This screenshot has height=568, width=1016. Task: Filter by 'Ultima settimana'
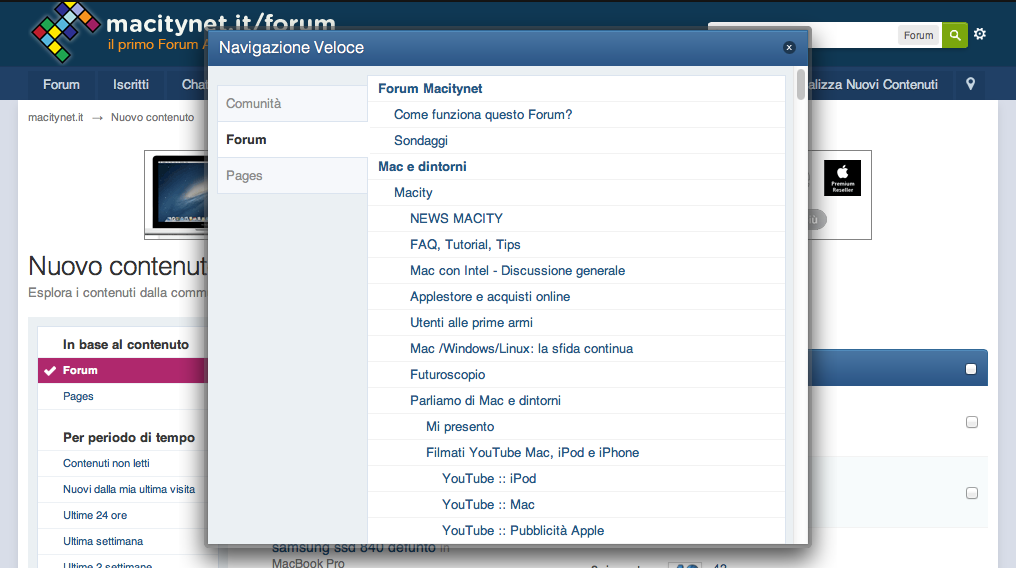tap(103, 541)
